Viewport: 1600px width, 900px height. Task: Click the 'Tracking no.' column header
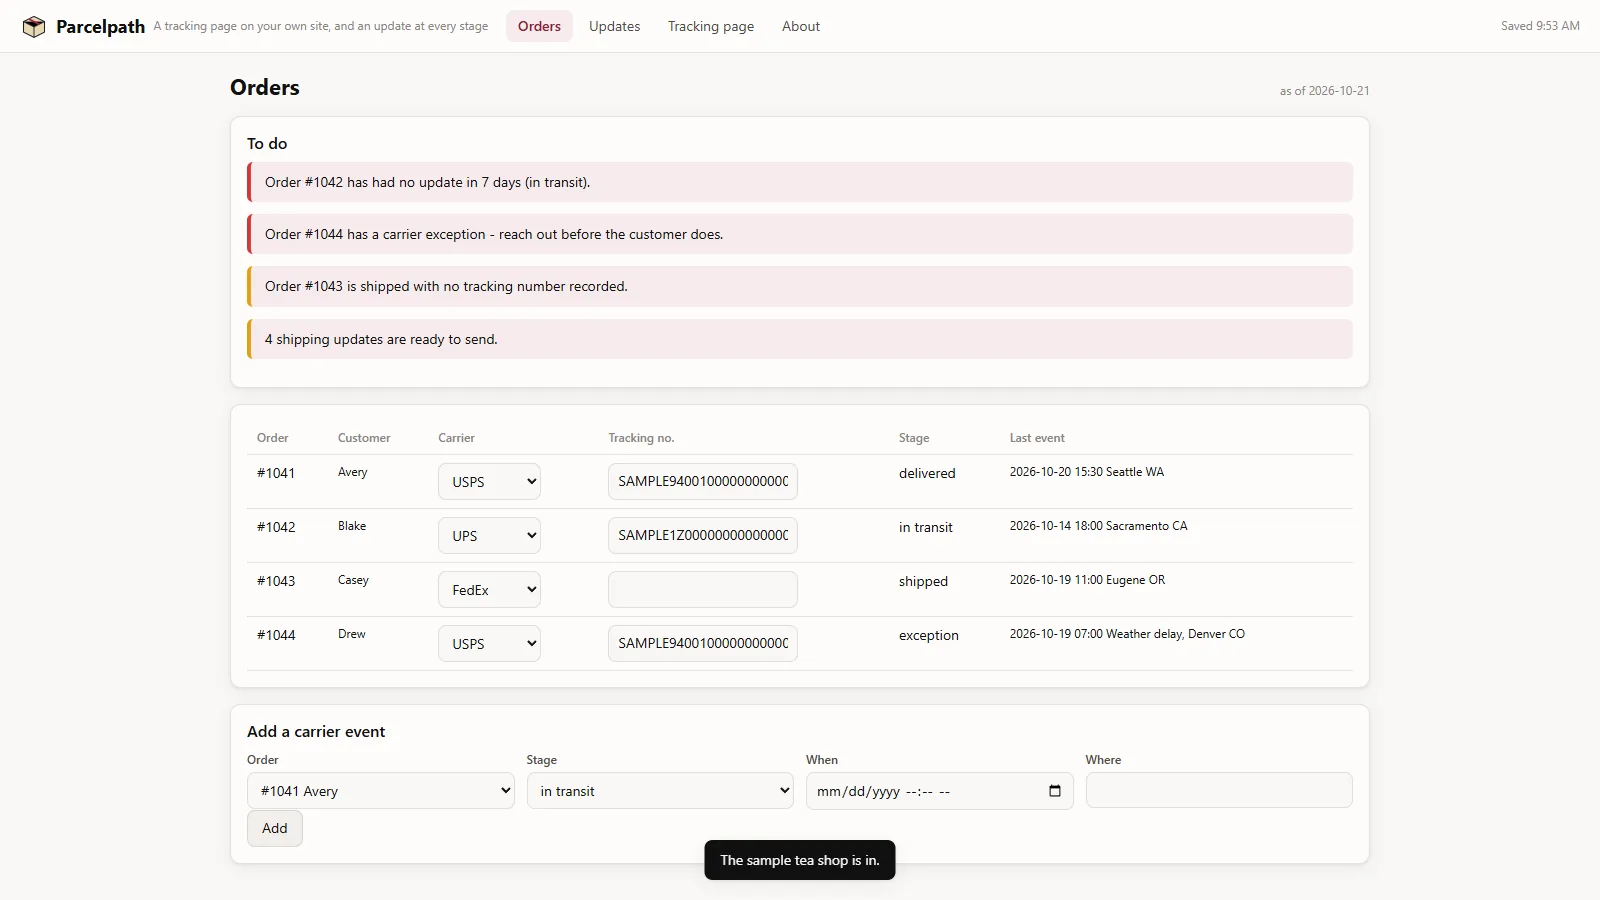pos(642,438)
